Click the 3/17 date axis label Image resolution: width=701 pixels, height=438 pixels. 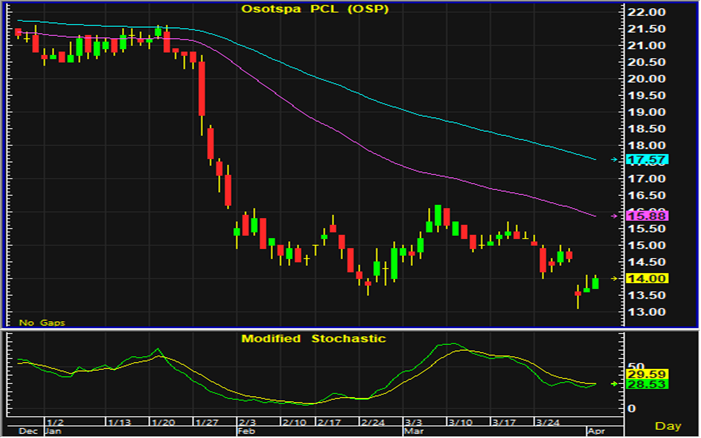click(x=504, y=422)
